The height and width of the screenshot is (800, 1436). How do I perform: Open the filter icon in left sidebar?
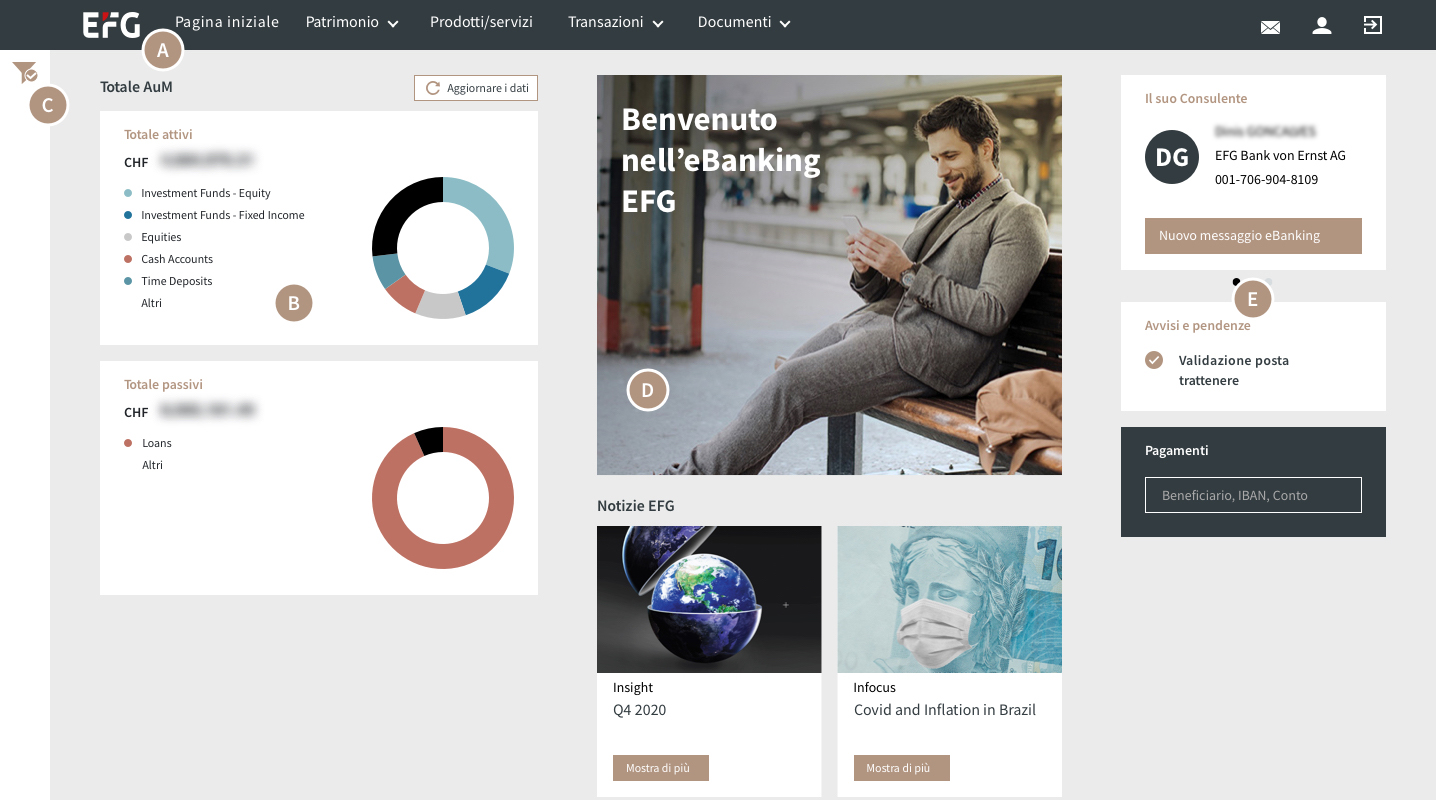click(x=24, y=72)
